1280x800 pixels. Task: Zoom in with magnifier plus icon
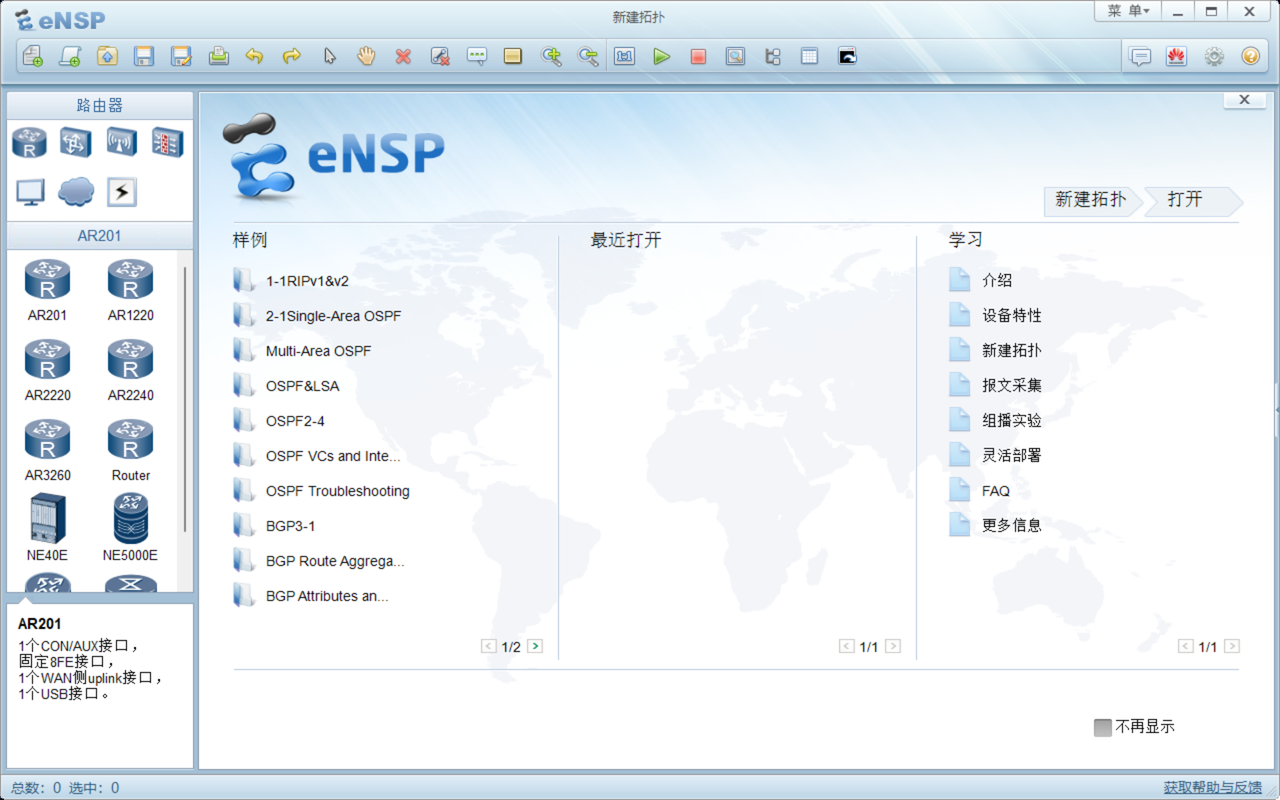coord(551,56)
